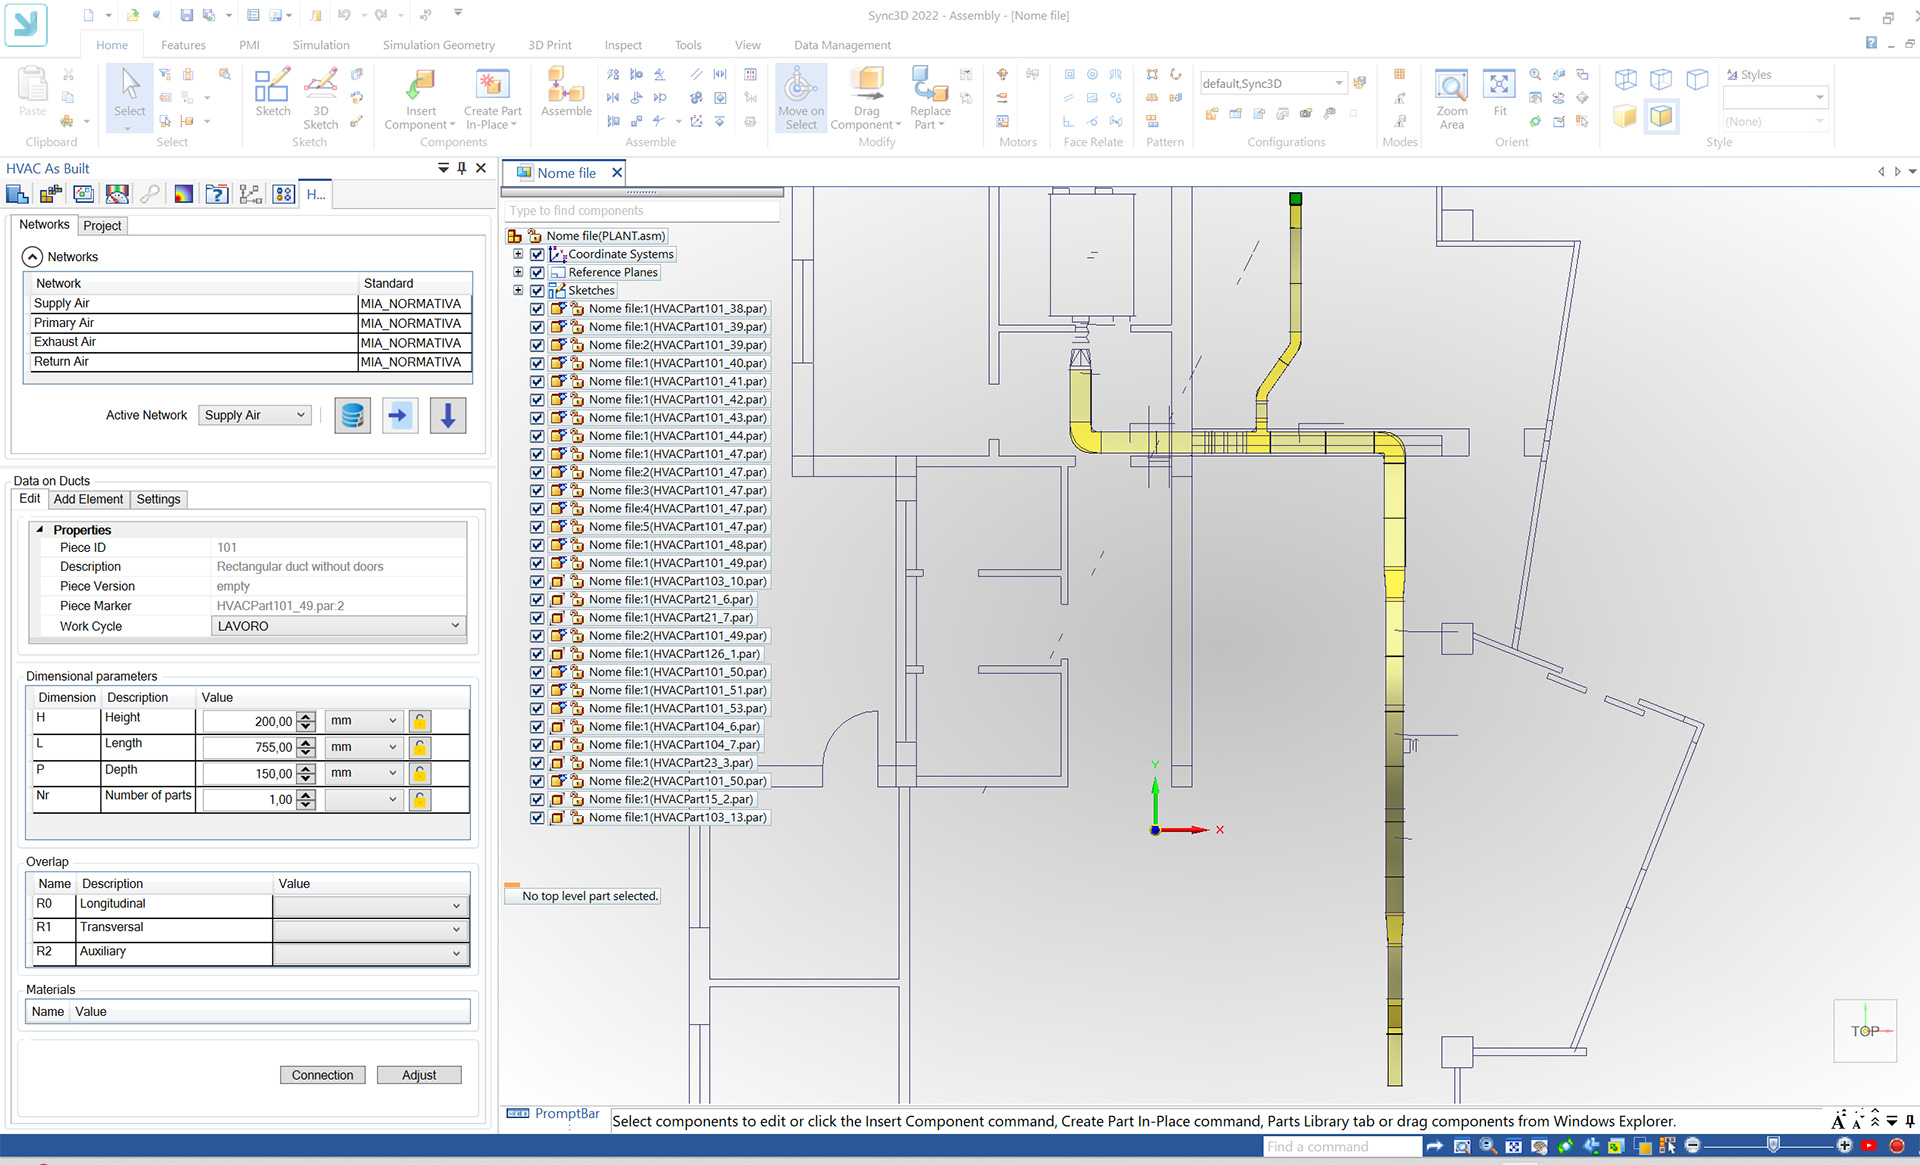Viewport: 1920px width, 1165px height.
Task: Open Data Management tab
Action: tap(842, 45)
